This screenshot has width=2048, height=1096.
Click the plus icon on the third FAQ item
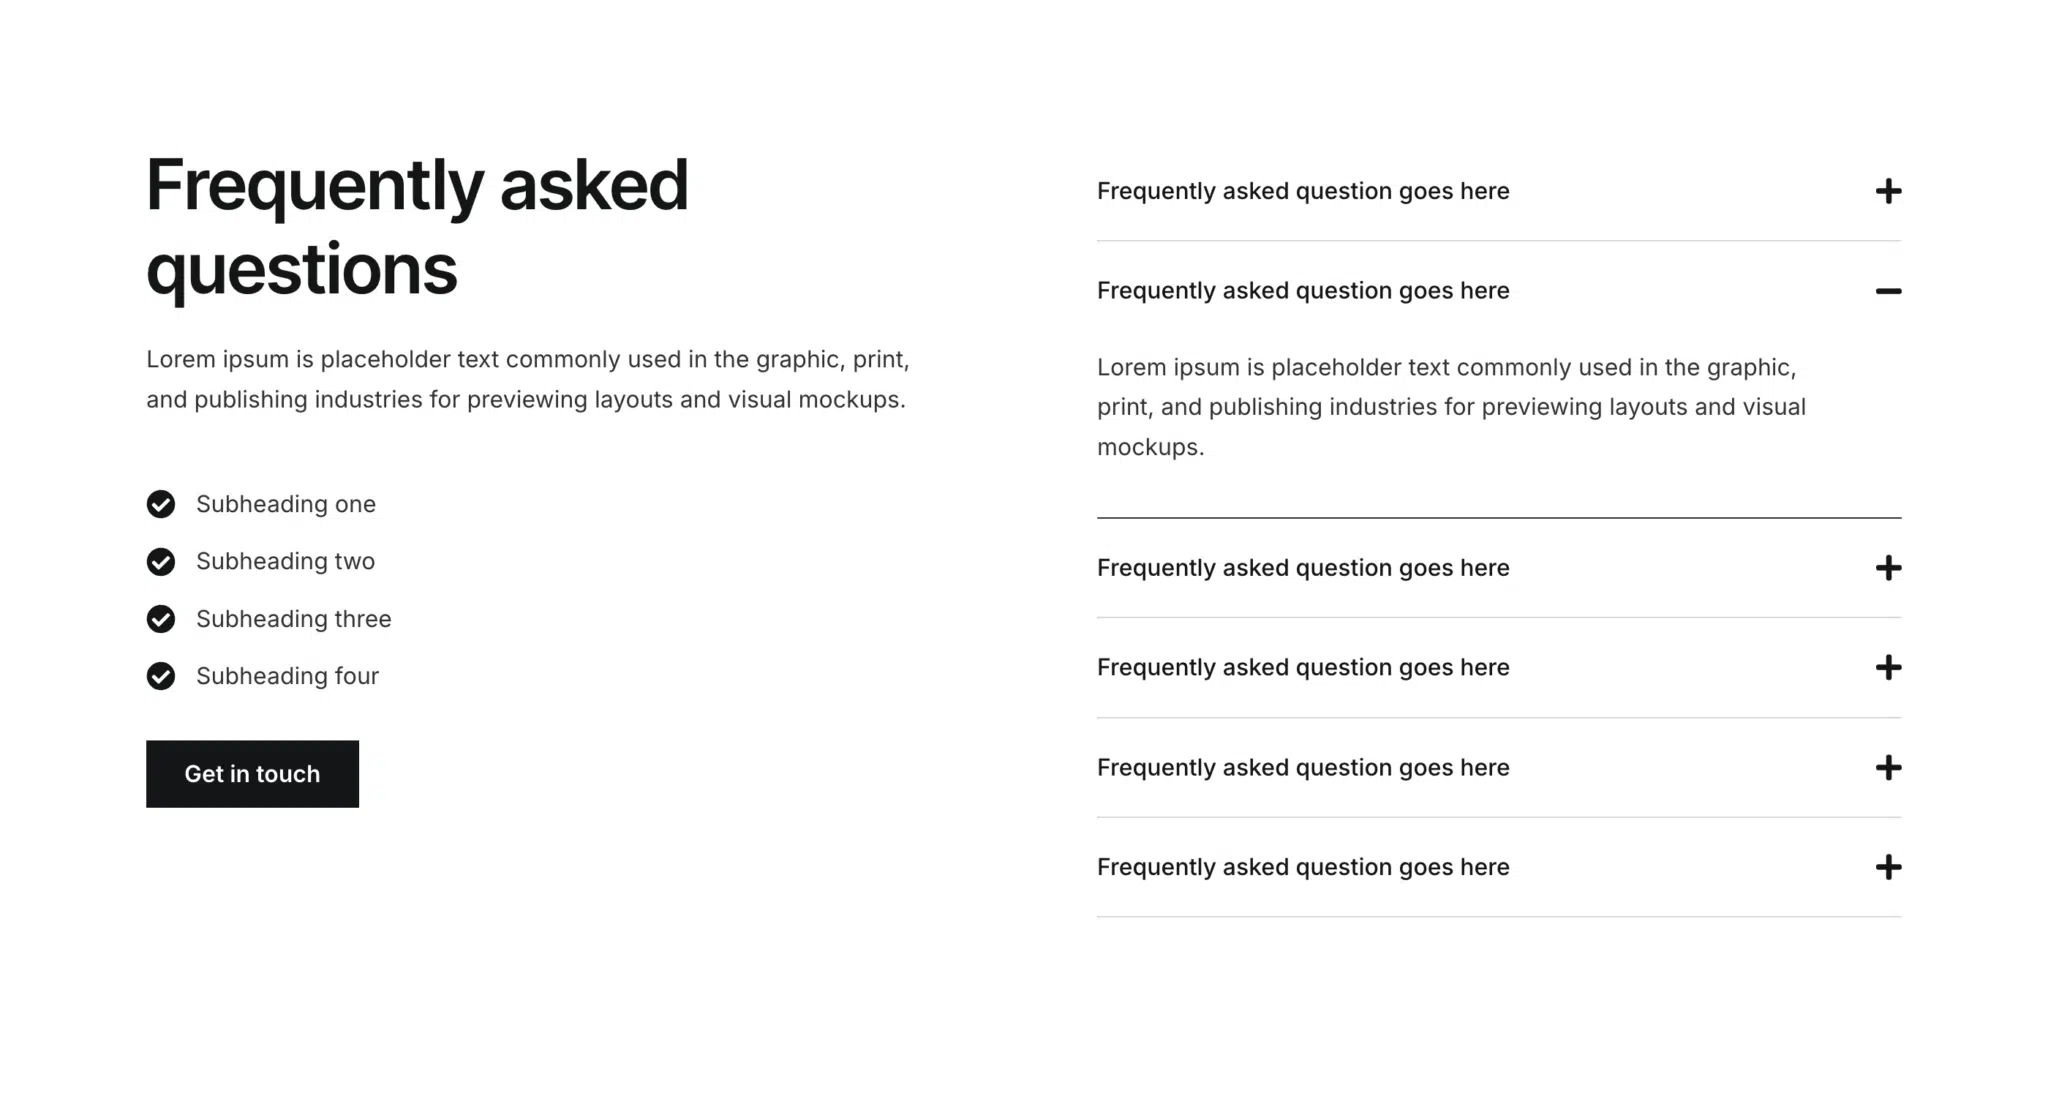(1889, 568)
